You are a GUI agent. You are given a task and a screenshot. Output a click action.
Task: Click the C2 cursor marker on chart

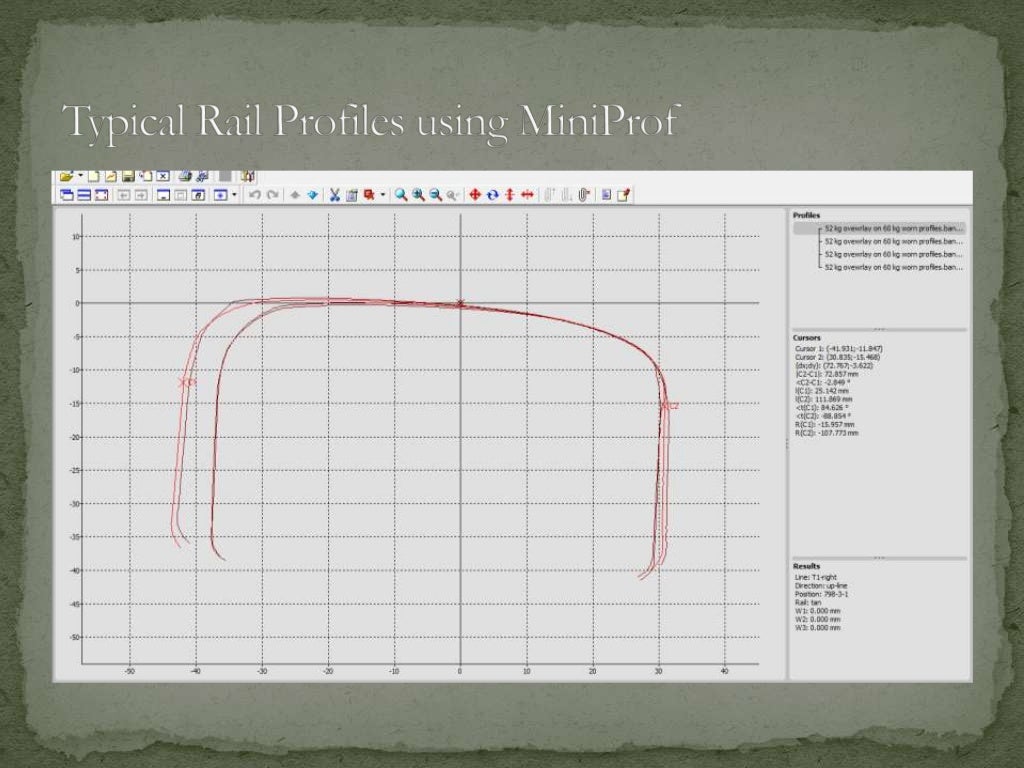coord(669,406)
